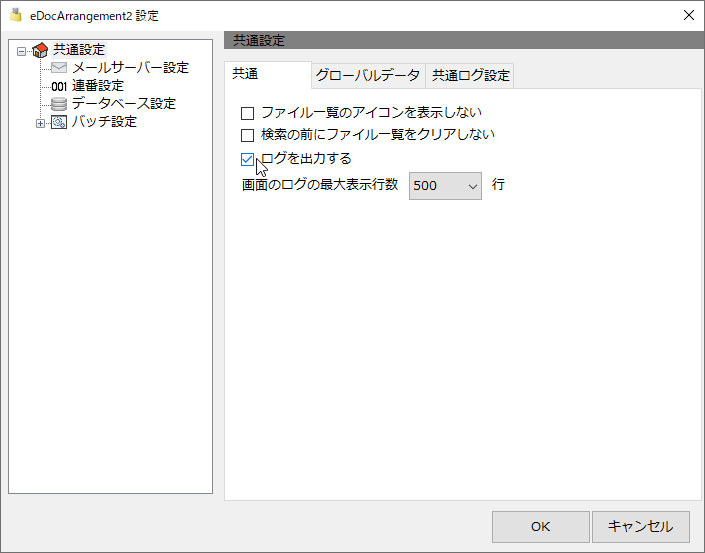Collapse the 共通設定 tree node
The width and height of the screenshot is (705, 553).
point(21,51)
